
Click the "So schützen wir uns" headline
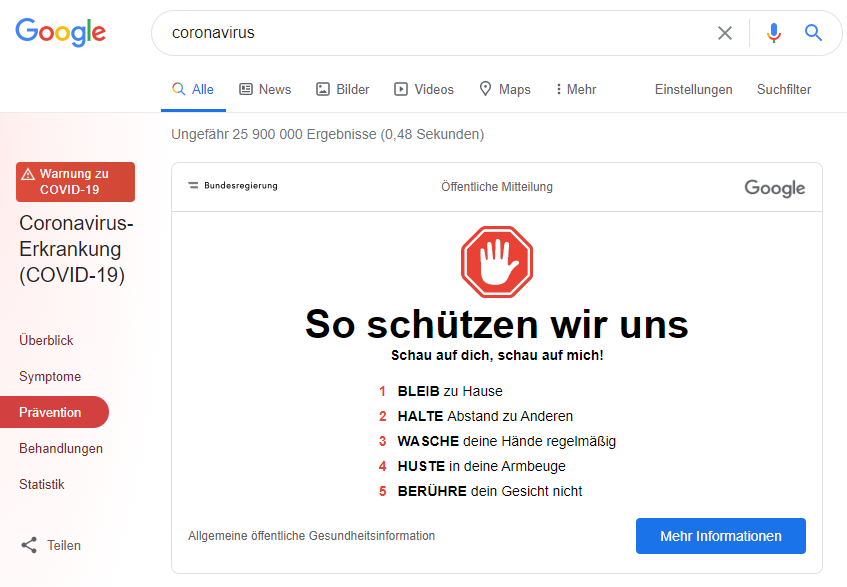point(497,325)
